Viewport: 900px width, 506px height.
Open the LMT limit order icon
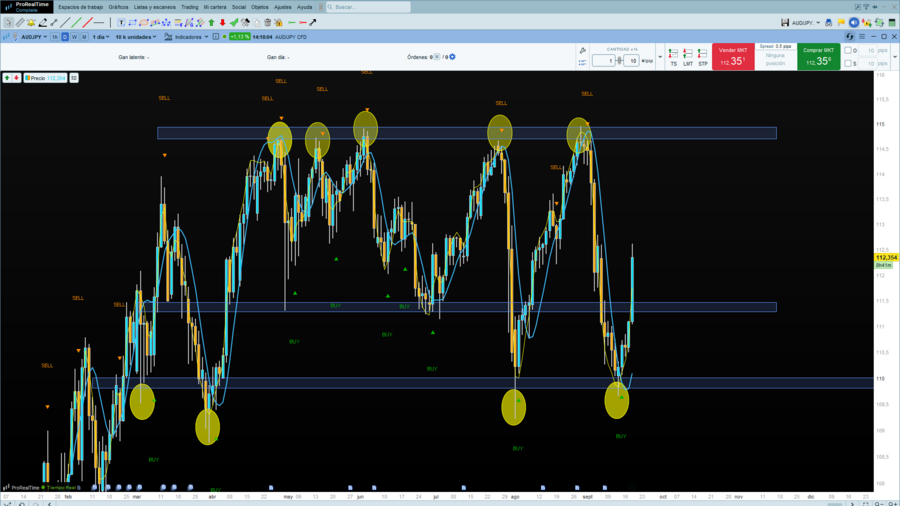(688, 57)
